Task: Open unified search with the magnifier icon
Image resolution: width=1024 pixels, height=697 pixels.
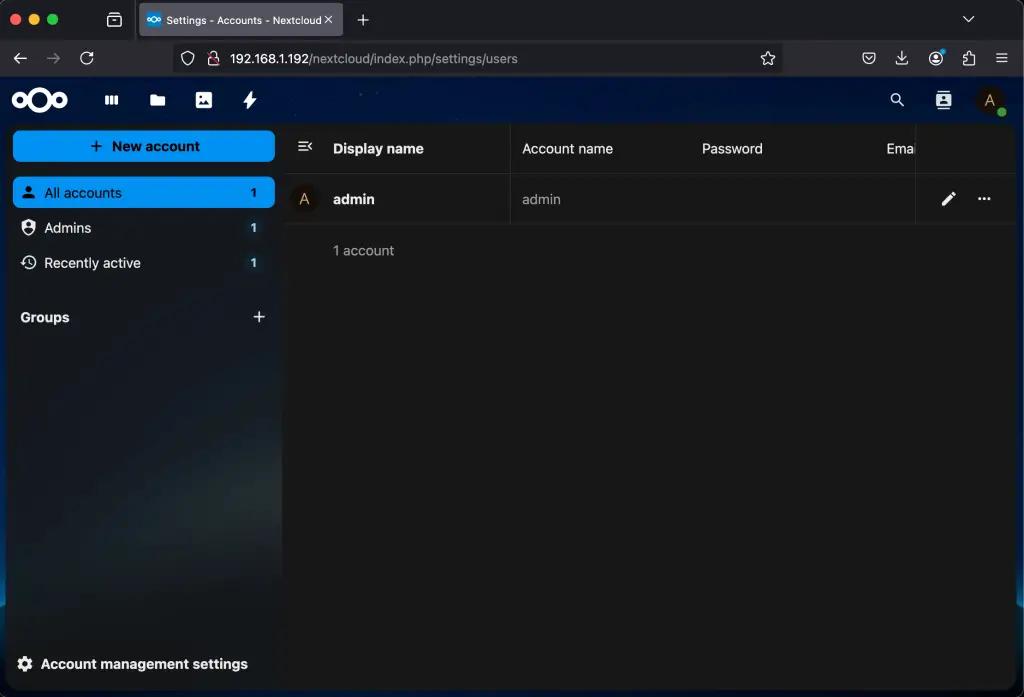Action: pyautogui.click(x=897, y=100)
